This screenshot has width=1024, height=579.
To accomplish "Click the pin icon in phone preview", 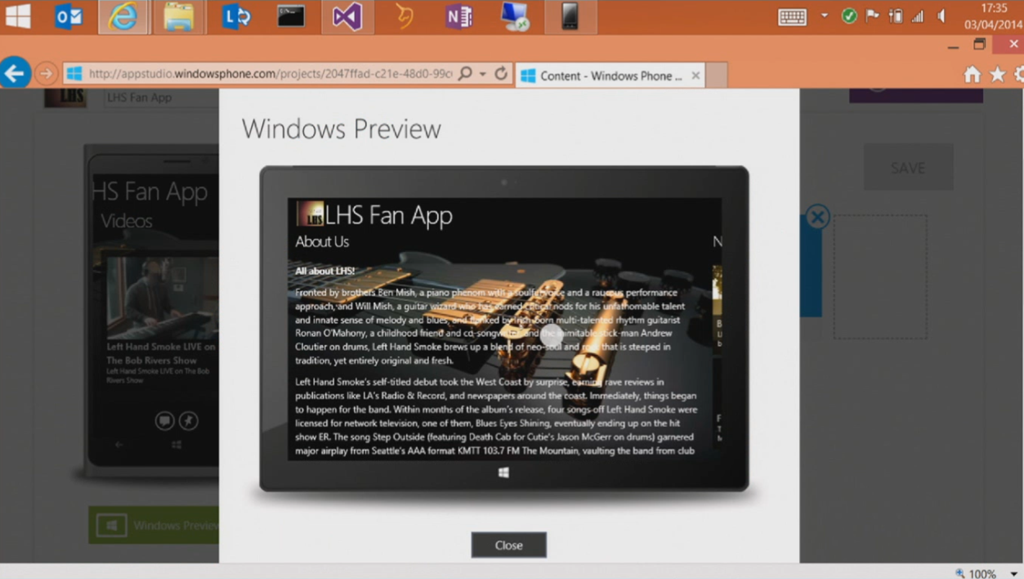I will (x=189, y=421).
